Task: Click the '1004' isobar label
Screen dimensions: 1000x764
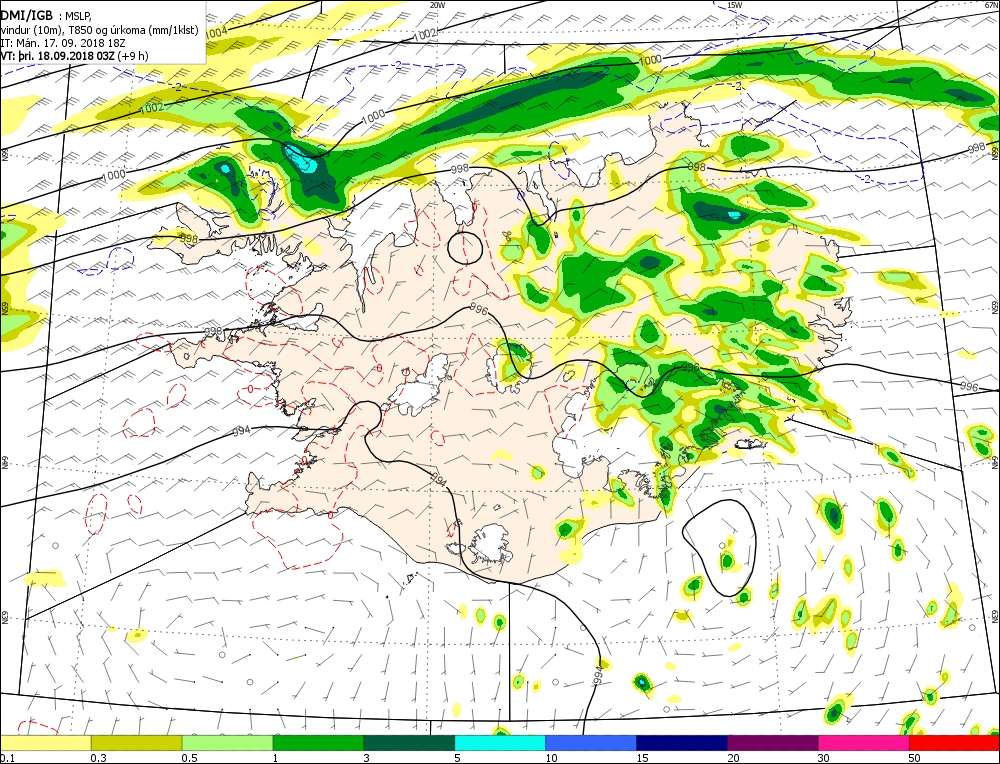Action: tap(216, 32)
